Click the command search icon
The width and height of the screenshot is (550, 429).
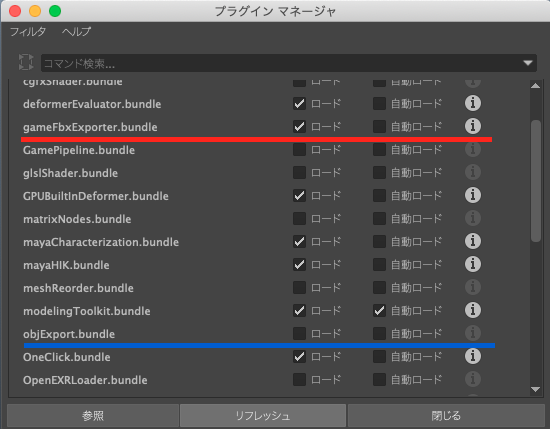coord(26,62)
